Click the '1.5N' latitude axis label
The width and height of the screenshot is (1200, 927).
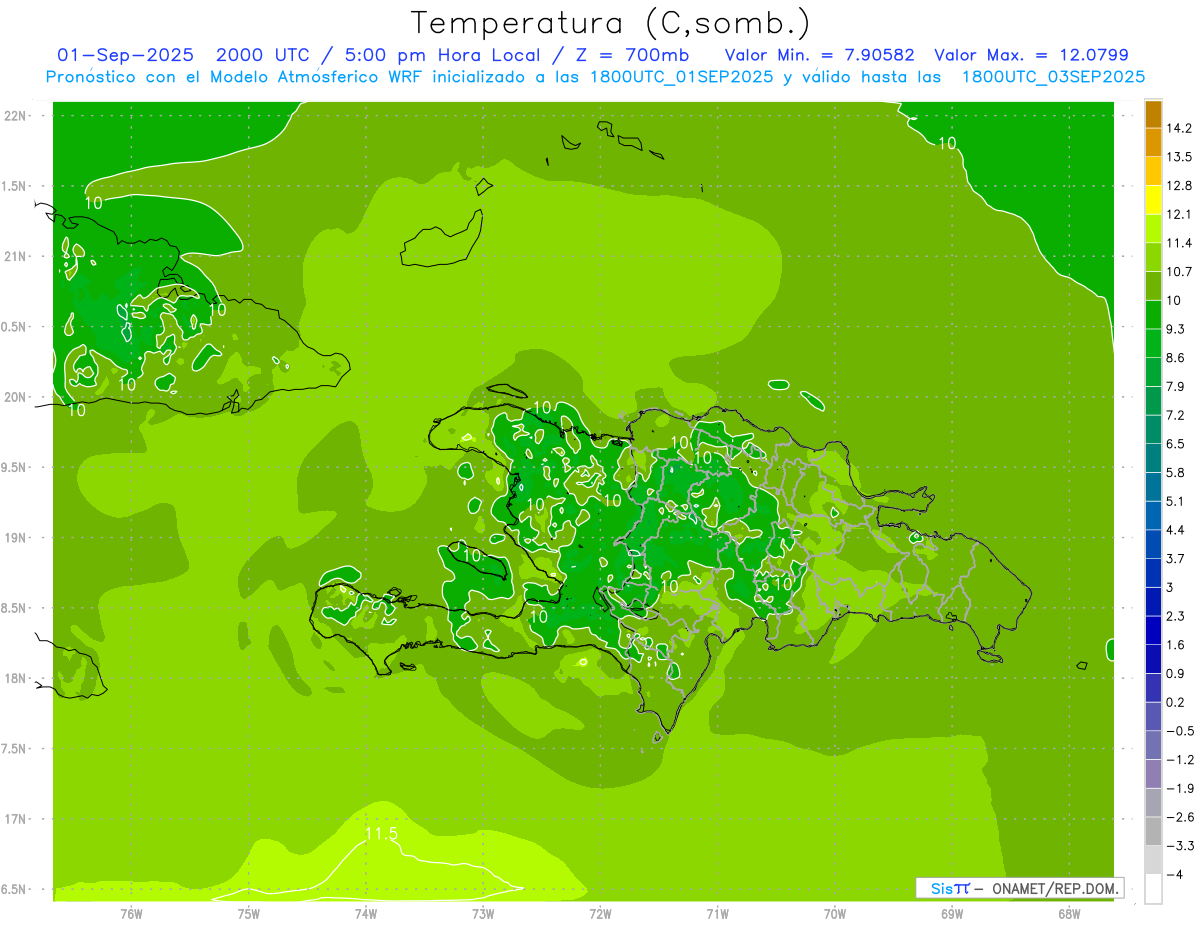(x=14, y=186)
